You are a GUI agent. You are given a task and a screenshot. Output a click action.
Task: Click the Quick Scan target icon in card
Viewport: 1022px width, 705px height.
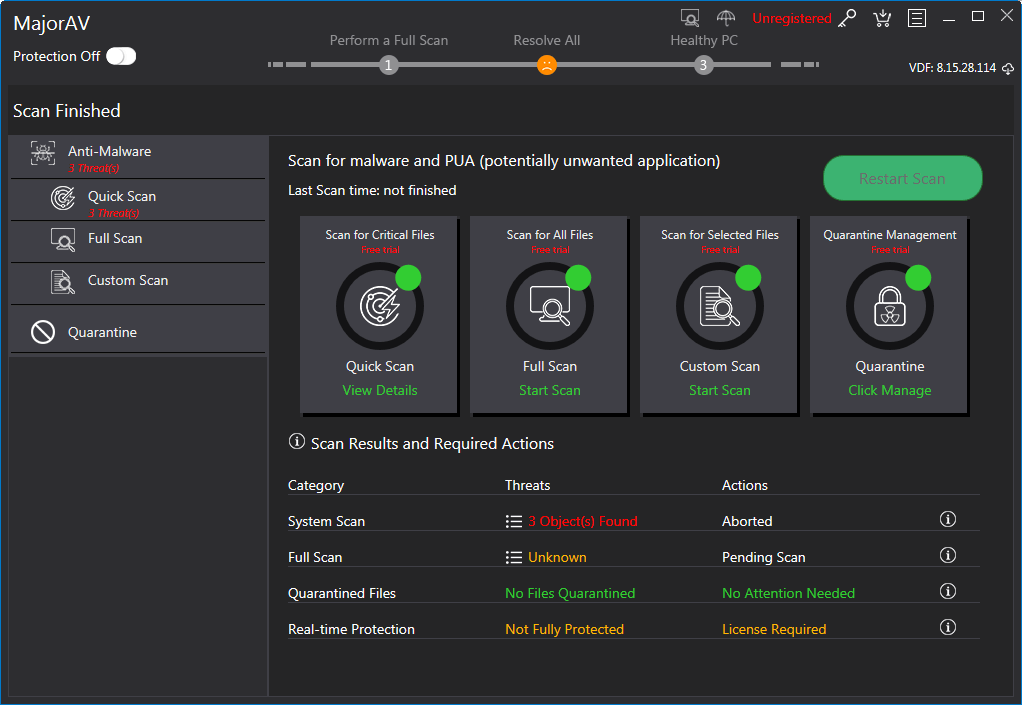pyautogui.click(x=380, y=306)
